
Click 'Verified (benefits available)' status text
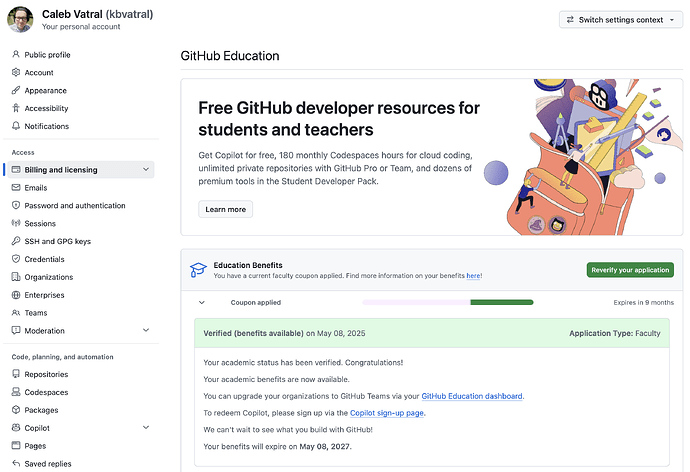click(x=253, y=333)
